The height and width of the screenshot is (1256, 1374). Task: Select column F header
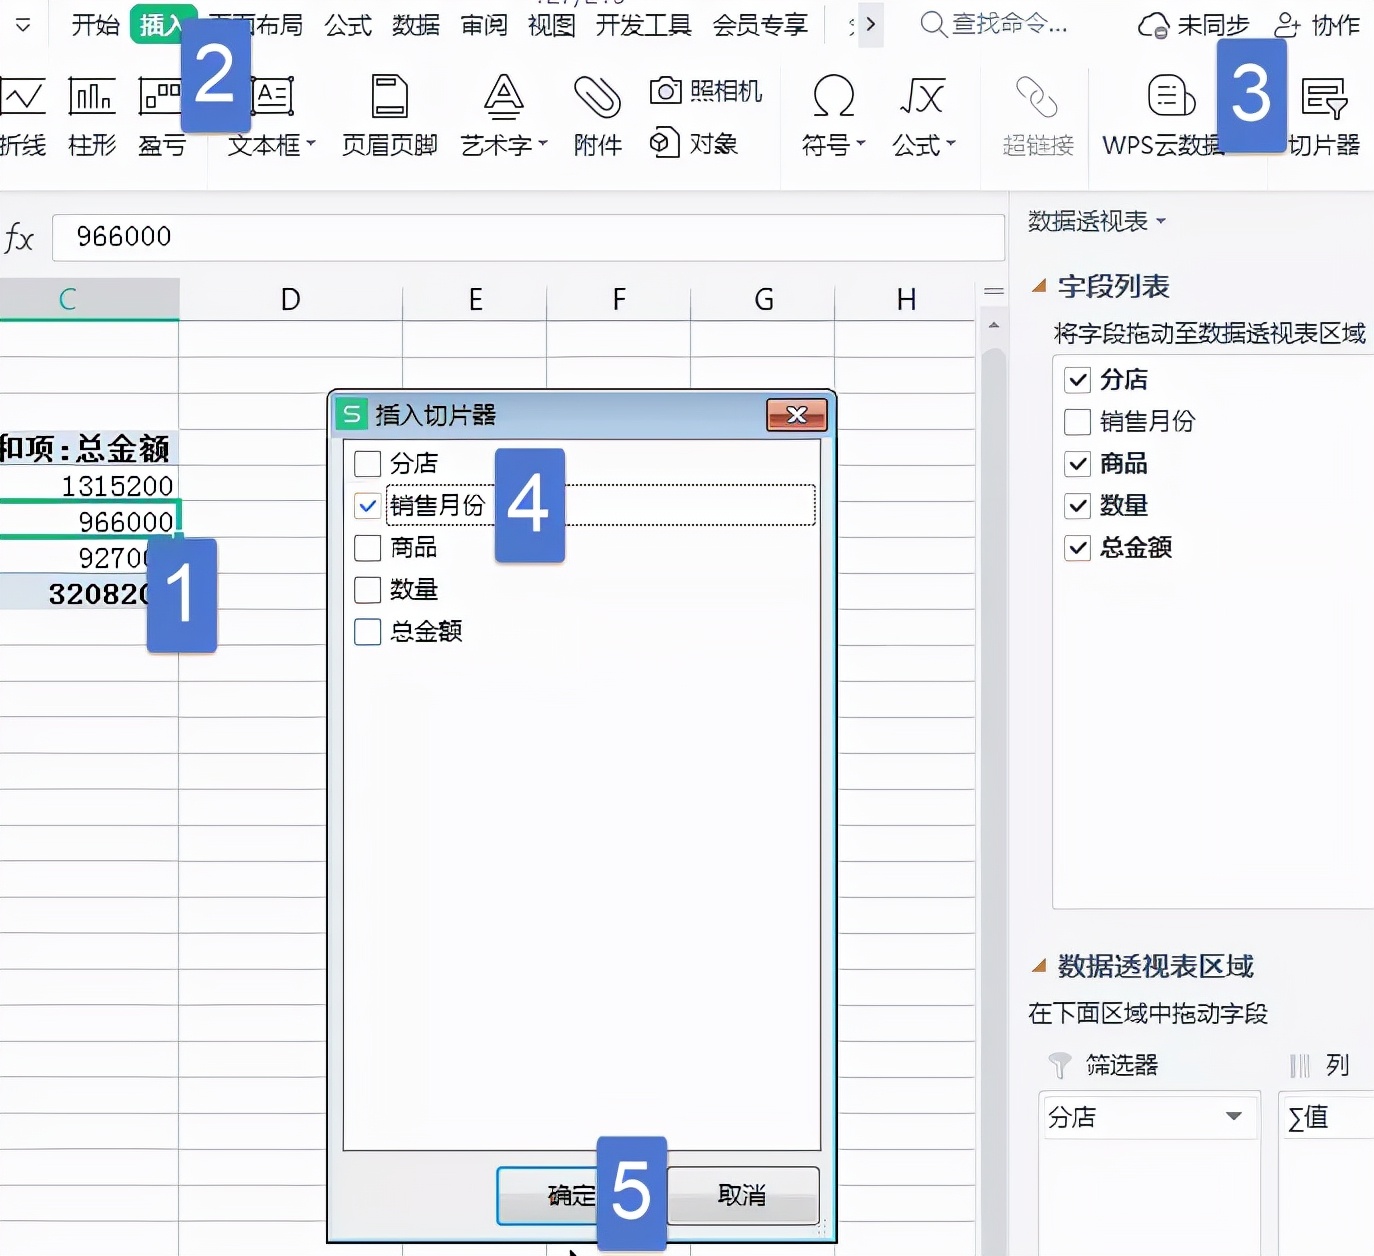pos(619,300)
